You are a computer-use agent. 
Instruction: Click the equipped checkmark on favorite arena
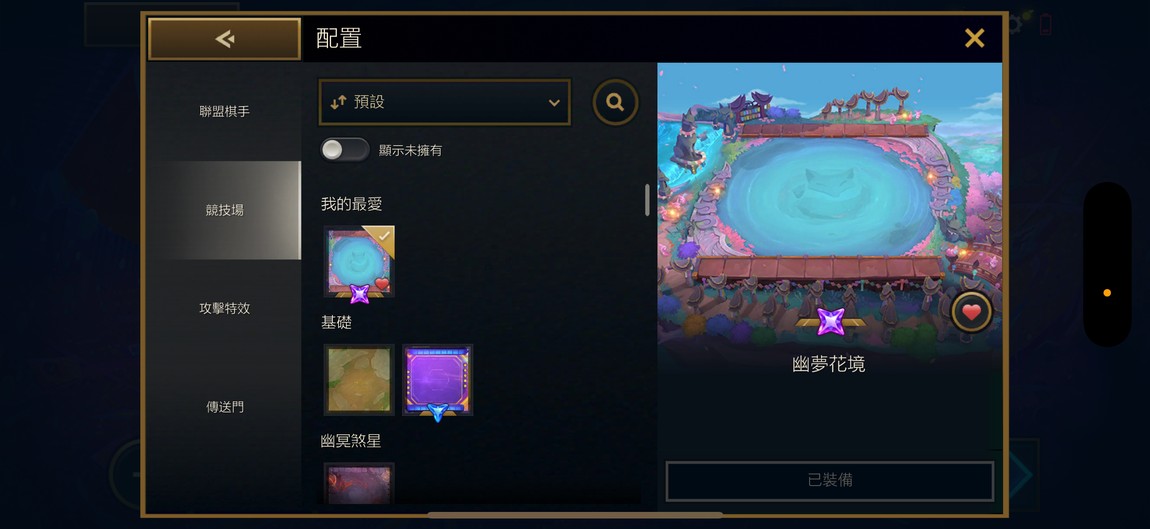point(384,236)
